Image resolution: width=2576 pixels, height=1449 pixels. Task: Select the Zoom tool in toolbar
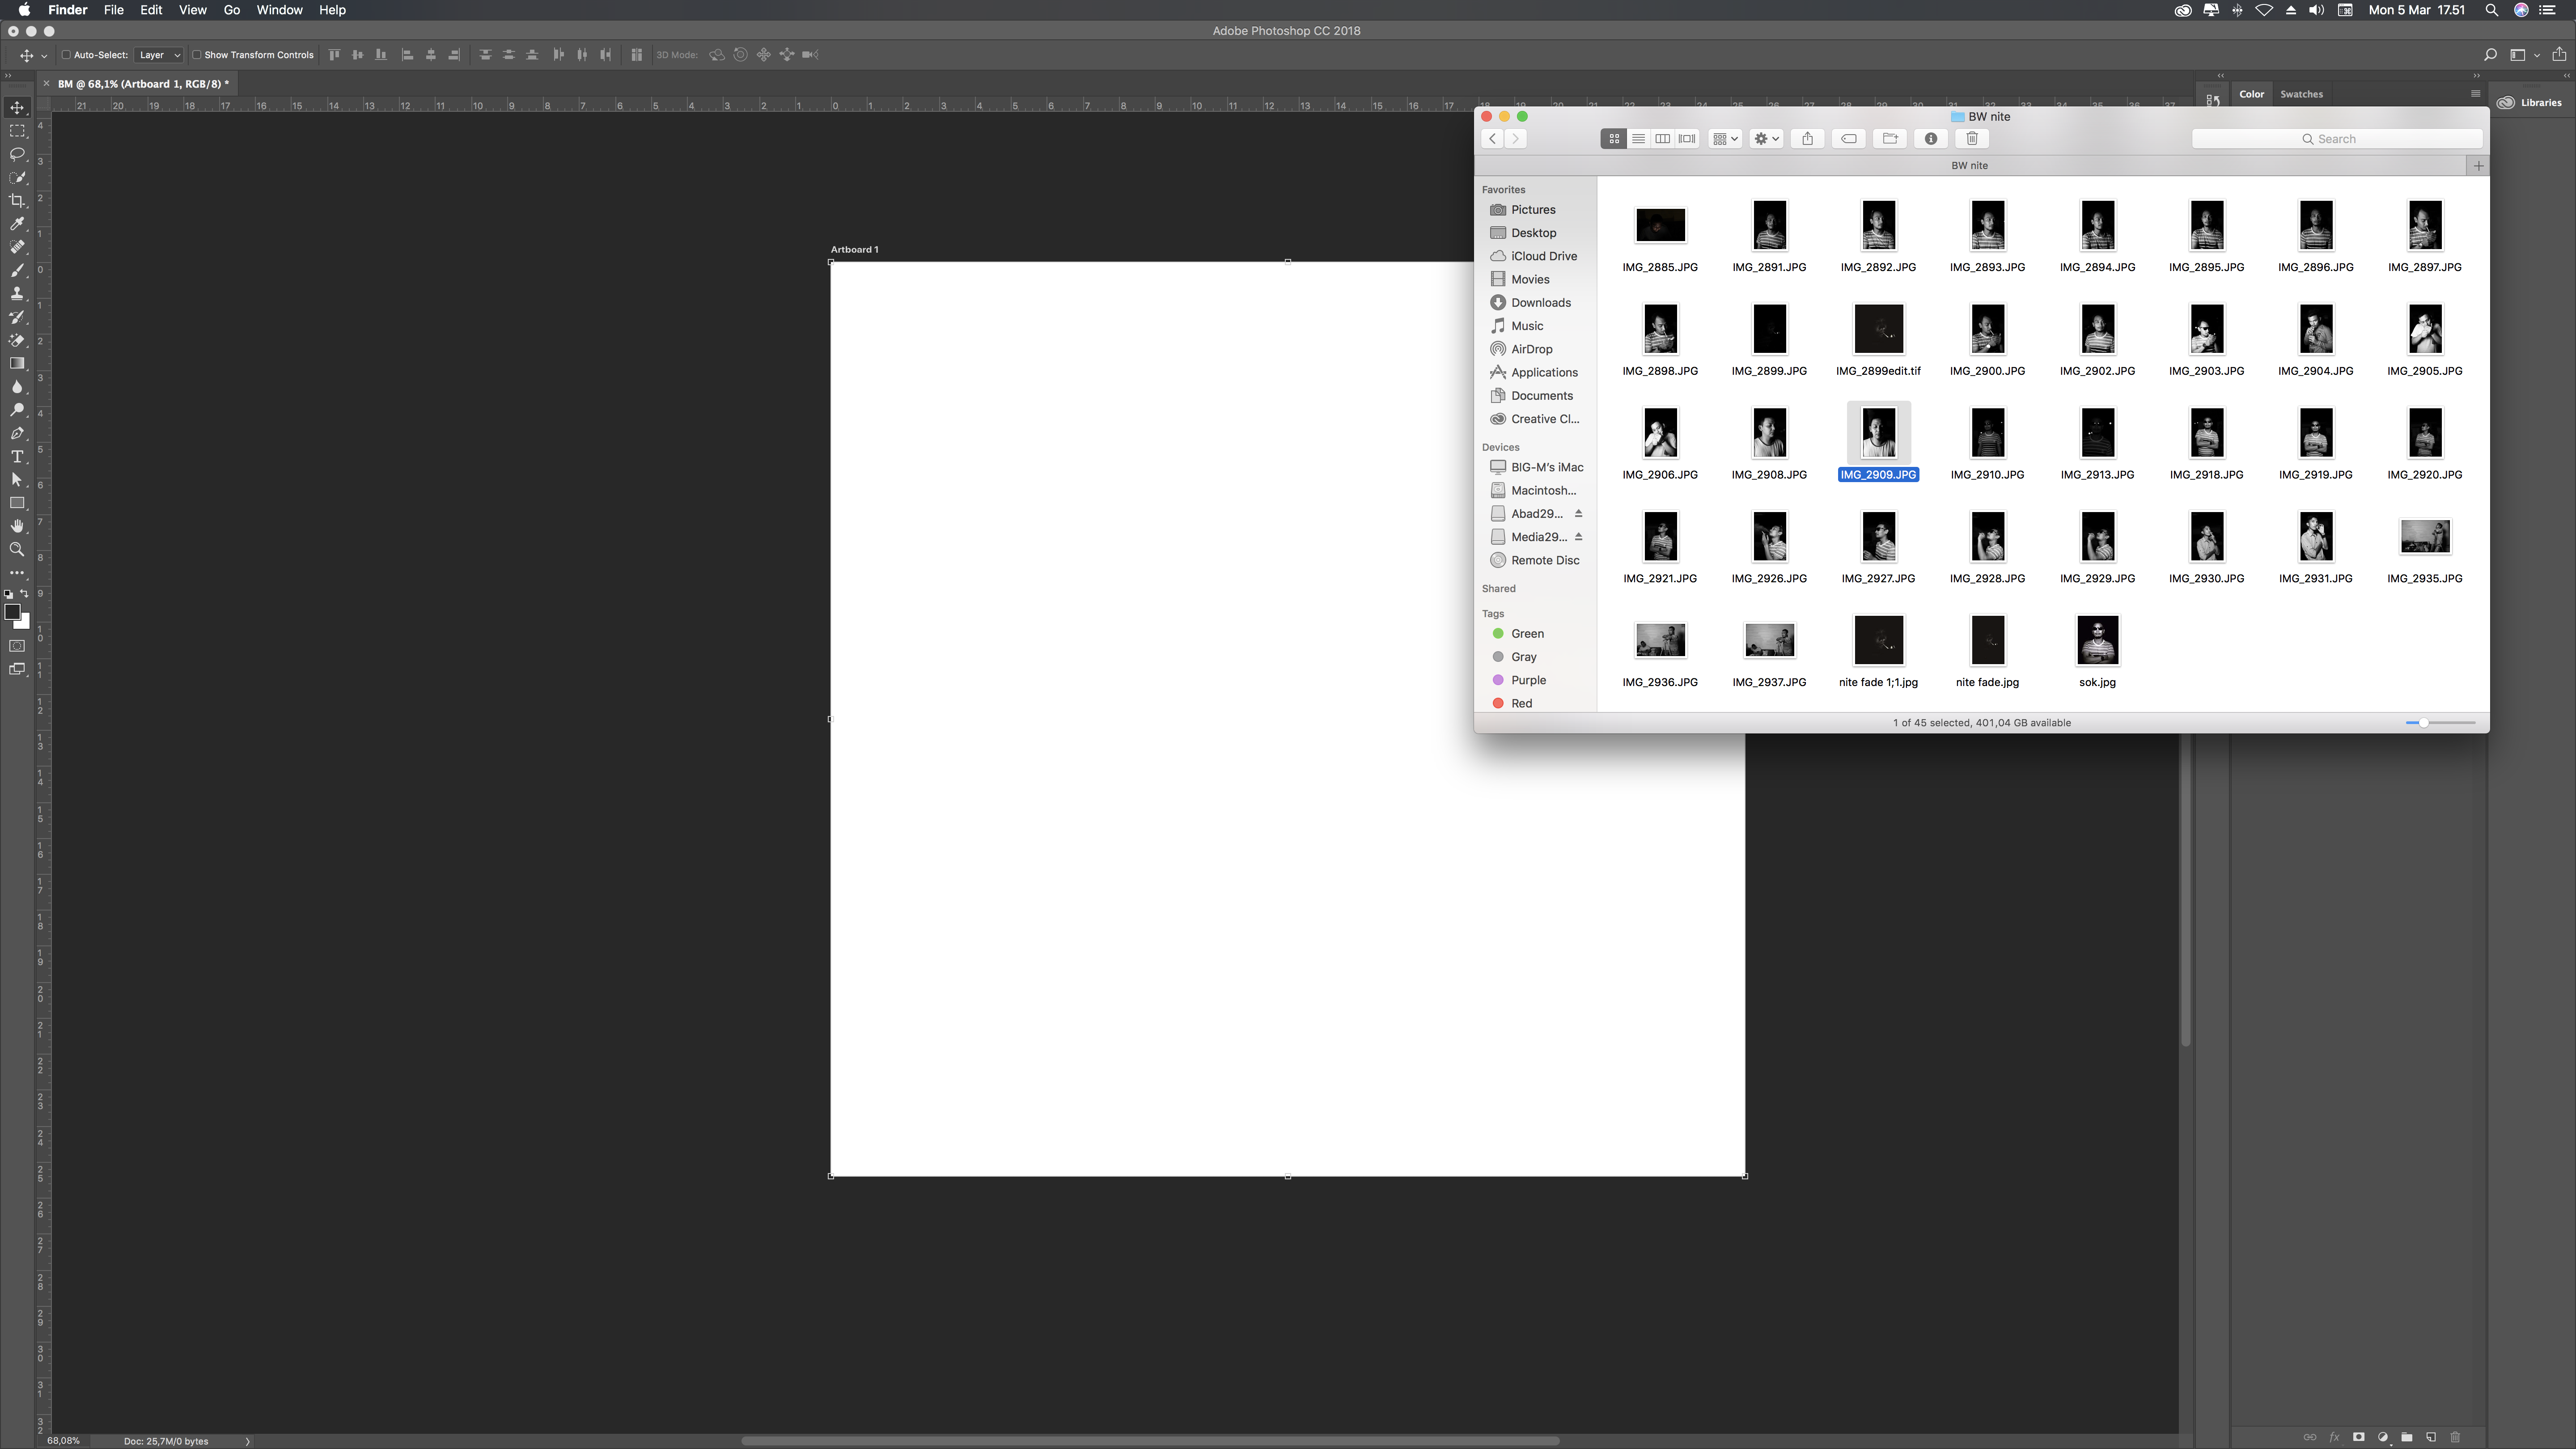17,549
